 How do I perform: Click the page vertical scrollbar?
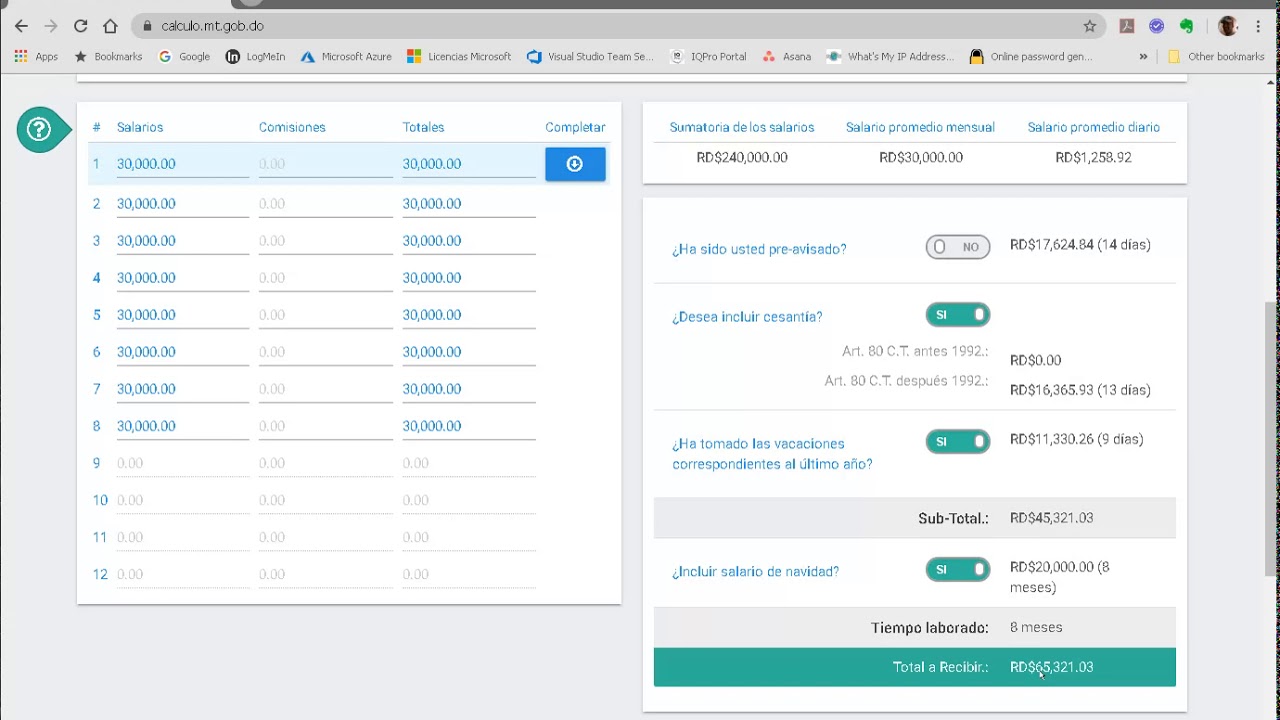tap(1271, 440)
